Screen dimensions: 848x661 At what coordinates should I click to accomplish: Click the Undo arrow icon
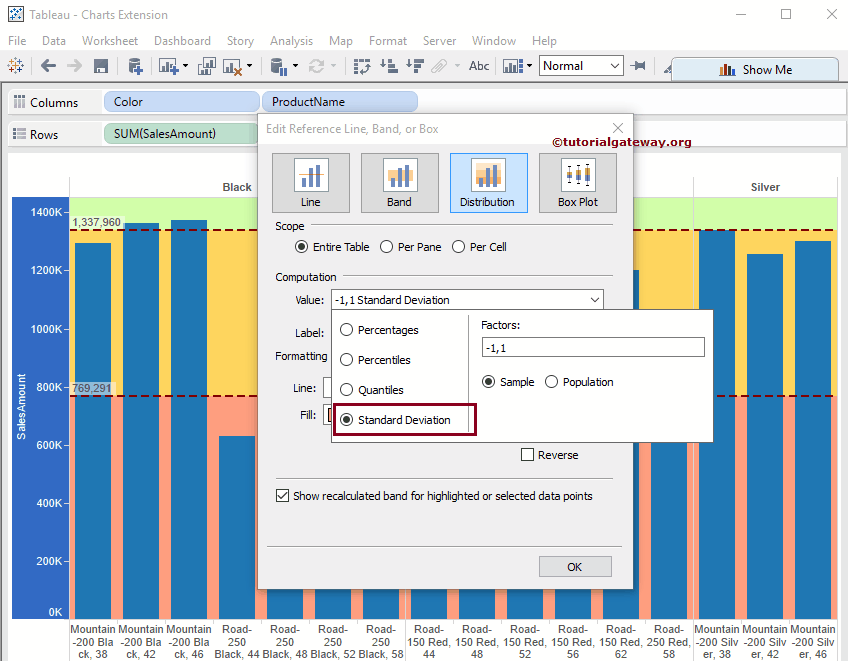(x=48, y=66)
